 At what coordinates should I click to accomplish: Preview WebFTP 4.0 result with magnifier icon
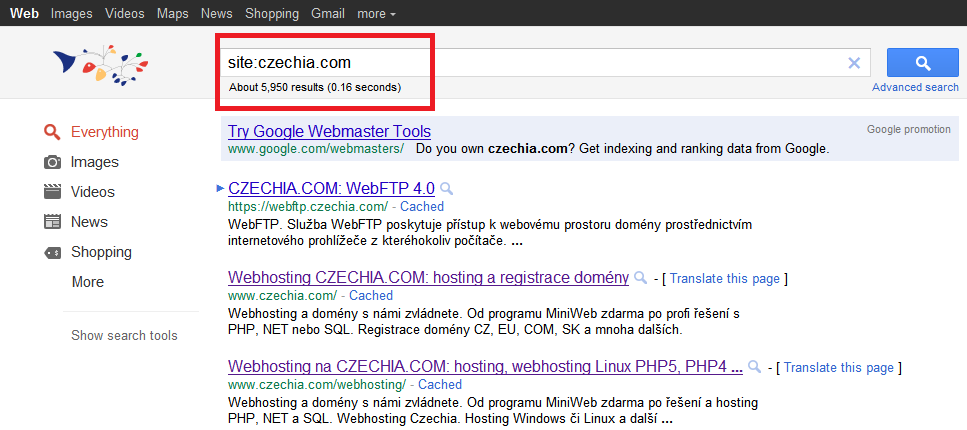(447, 189)
